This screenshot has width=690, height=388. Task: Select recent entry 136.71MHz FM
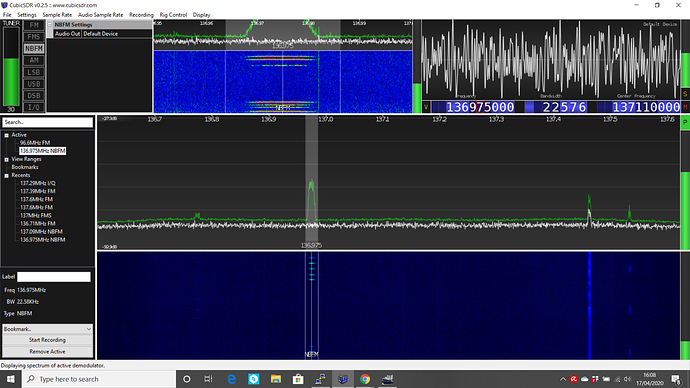(38, 223)
